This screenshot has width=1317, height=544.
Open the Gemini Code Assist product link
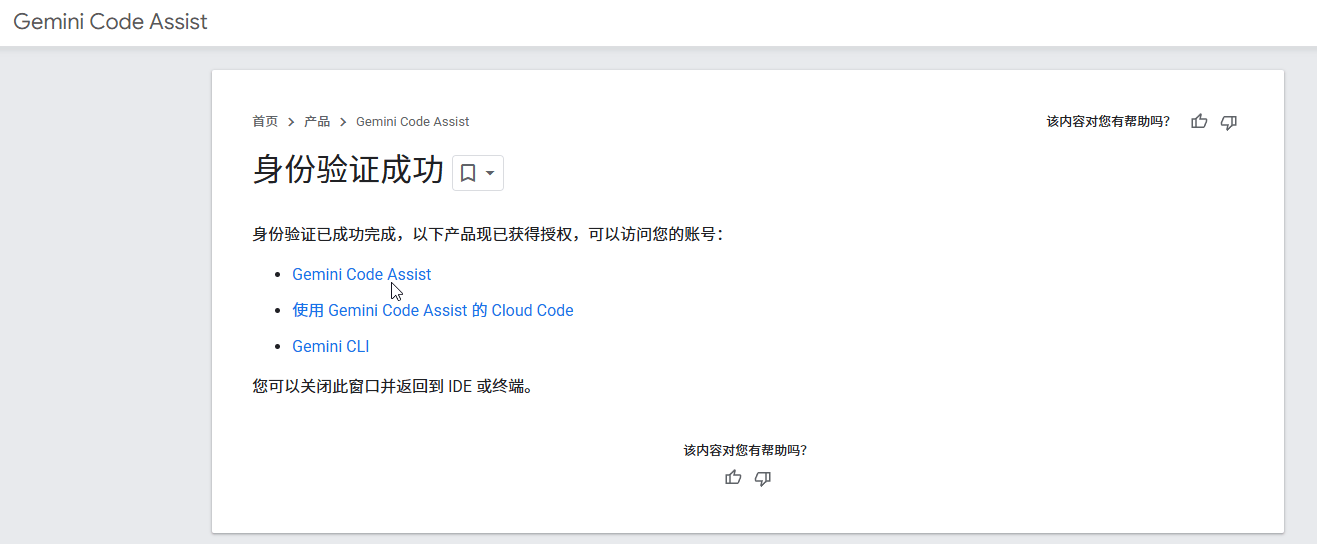[361, 274]
